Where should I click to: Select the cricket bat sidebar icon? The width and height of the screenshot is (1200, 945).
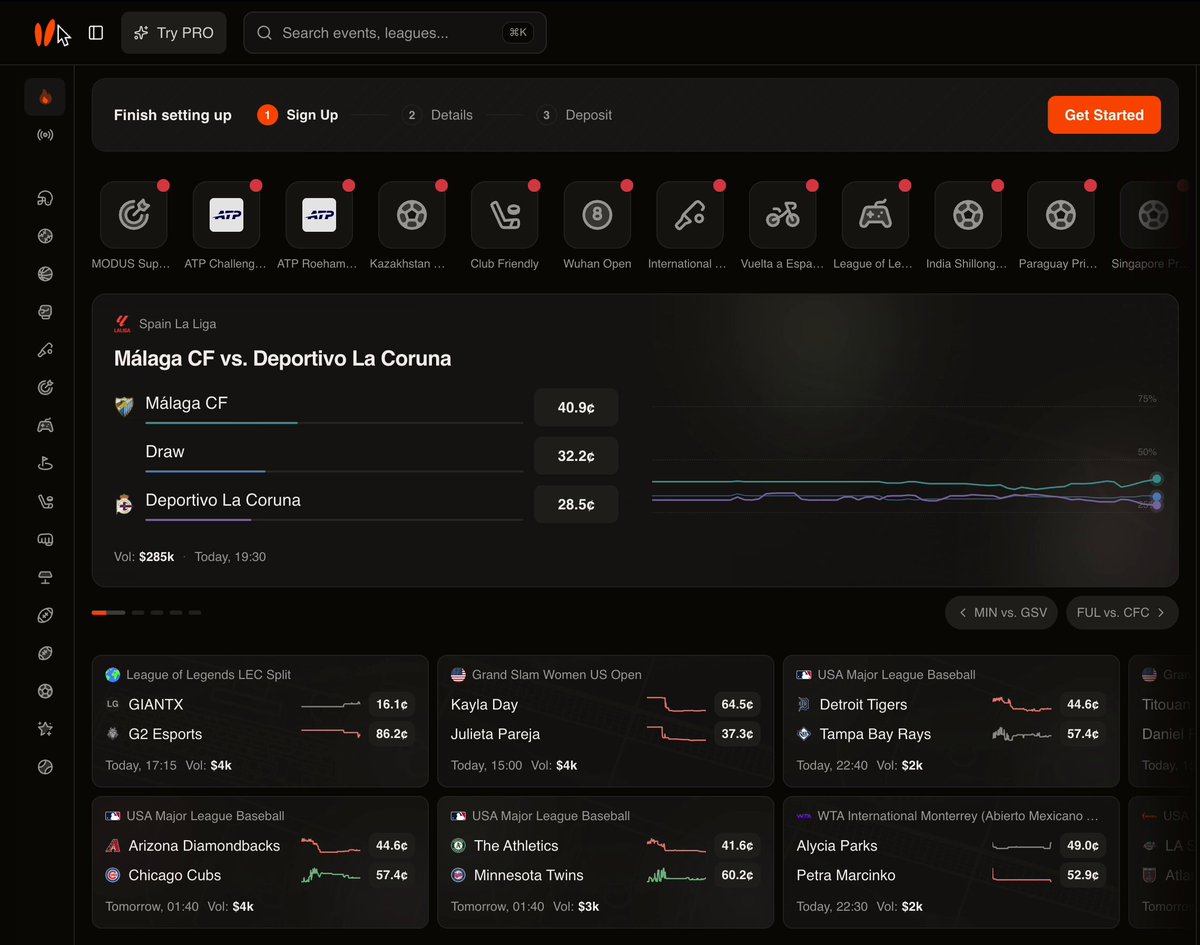[45, 350]
